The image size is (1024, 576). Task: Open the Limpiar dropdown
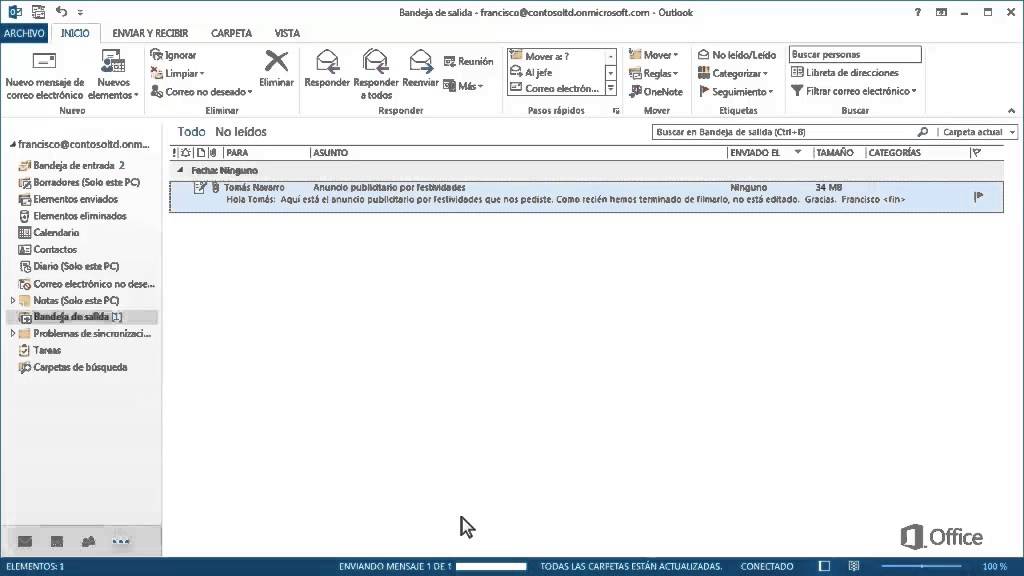[x=178, y=73]
